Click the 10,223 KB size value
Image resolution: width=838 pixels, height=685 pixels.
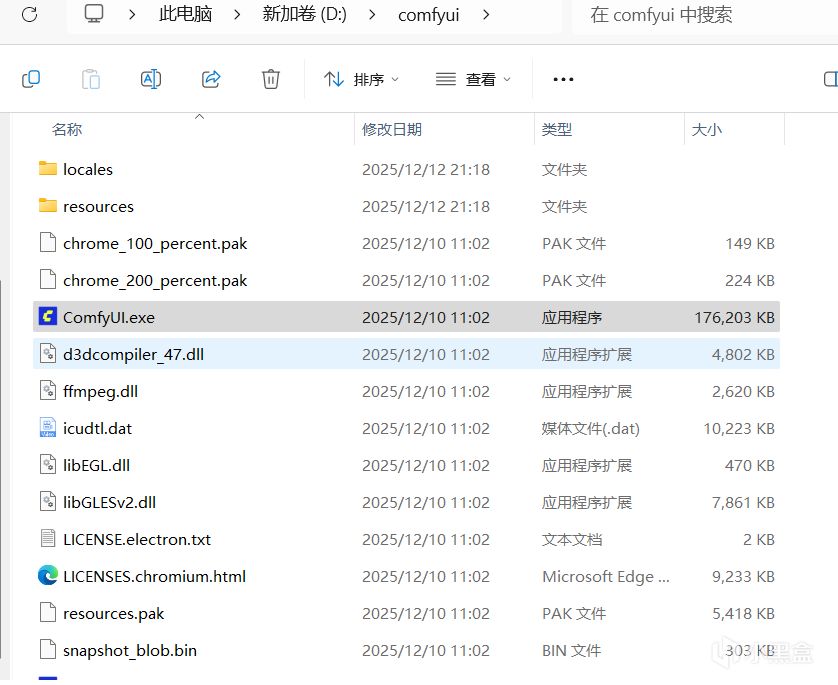pos(739,429)
